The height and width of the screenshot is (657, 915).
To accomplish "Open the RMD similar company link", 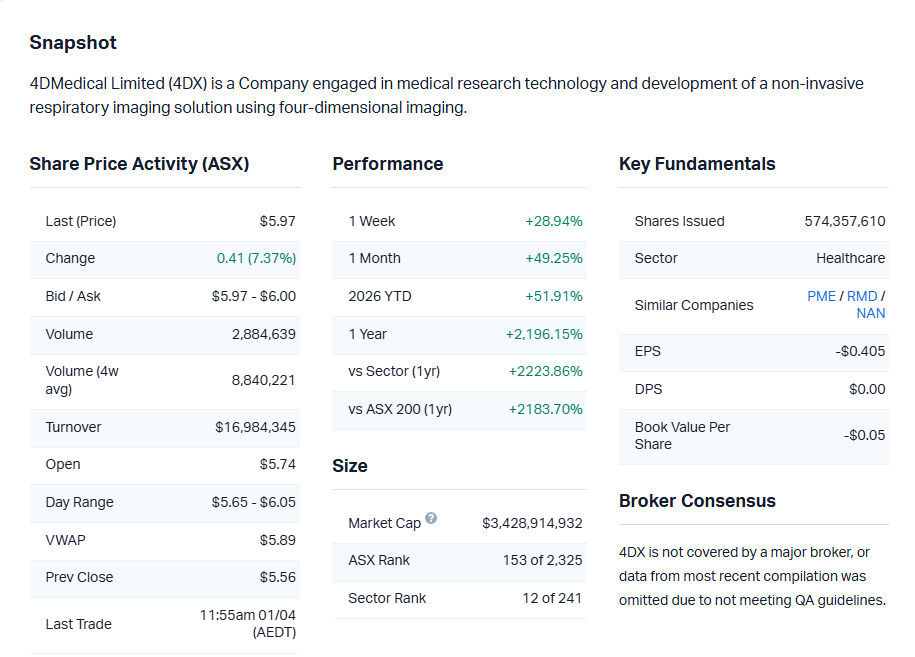I will pos(862,296).
